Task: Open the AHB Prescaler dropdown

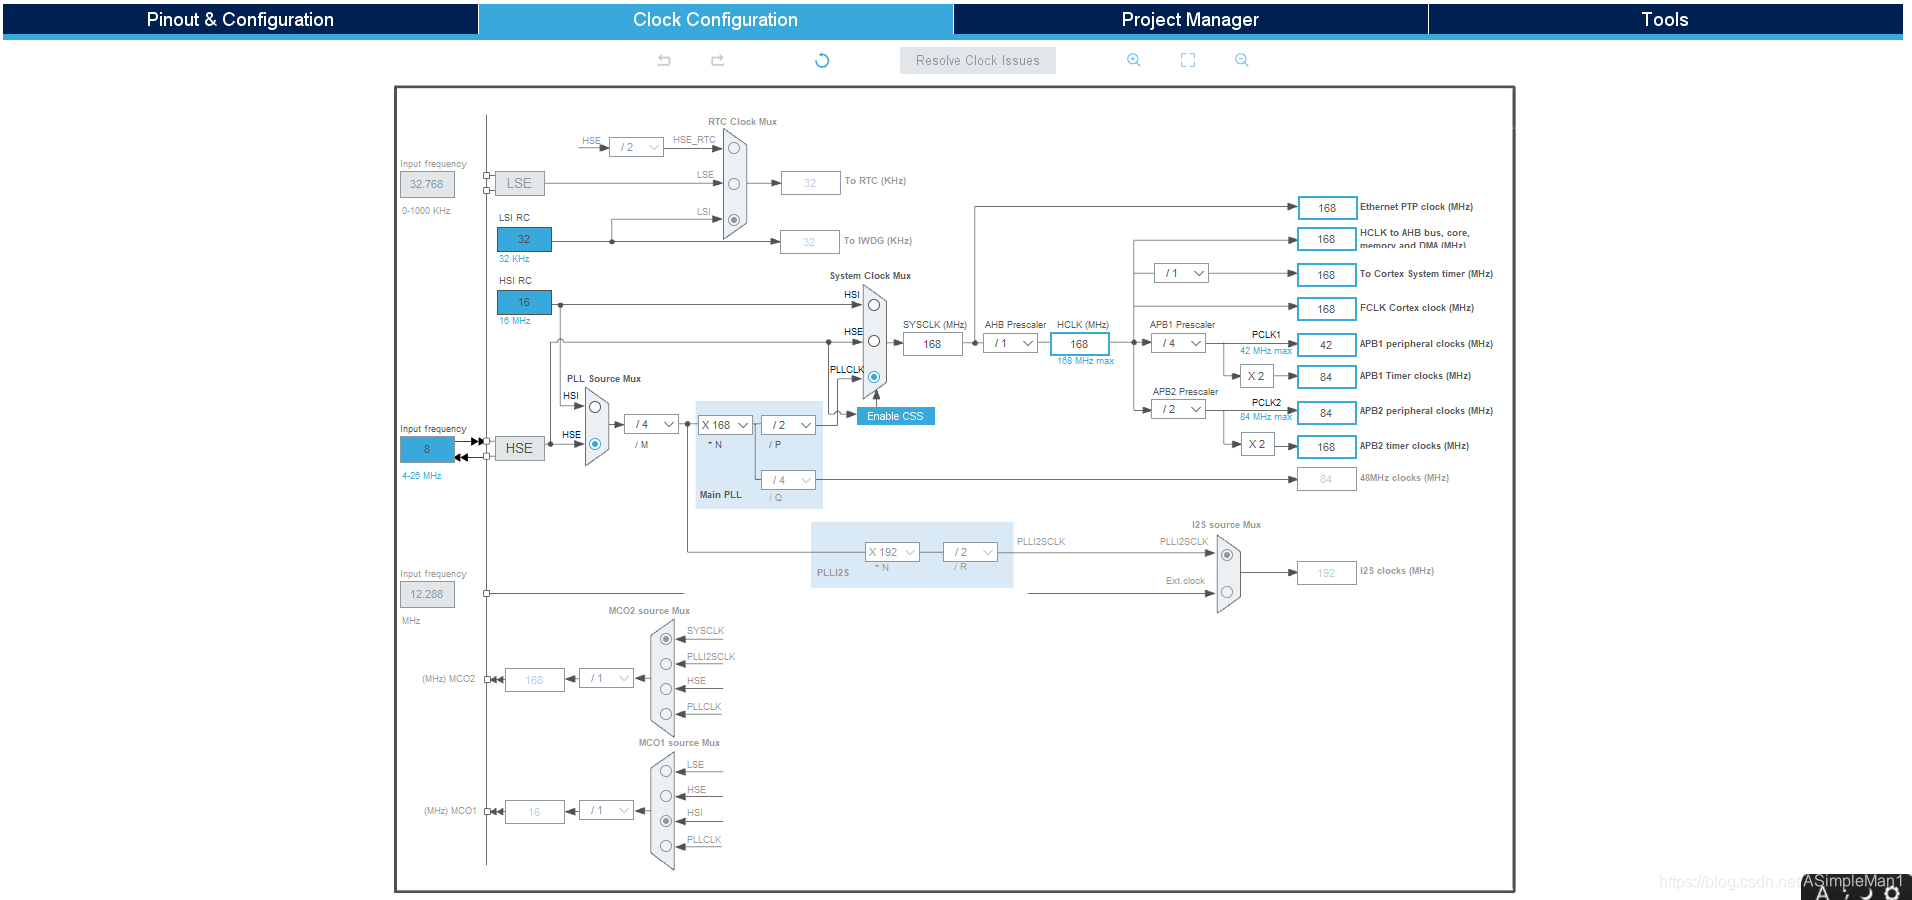Action: [1010, 343]
